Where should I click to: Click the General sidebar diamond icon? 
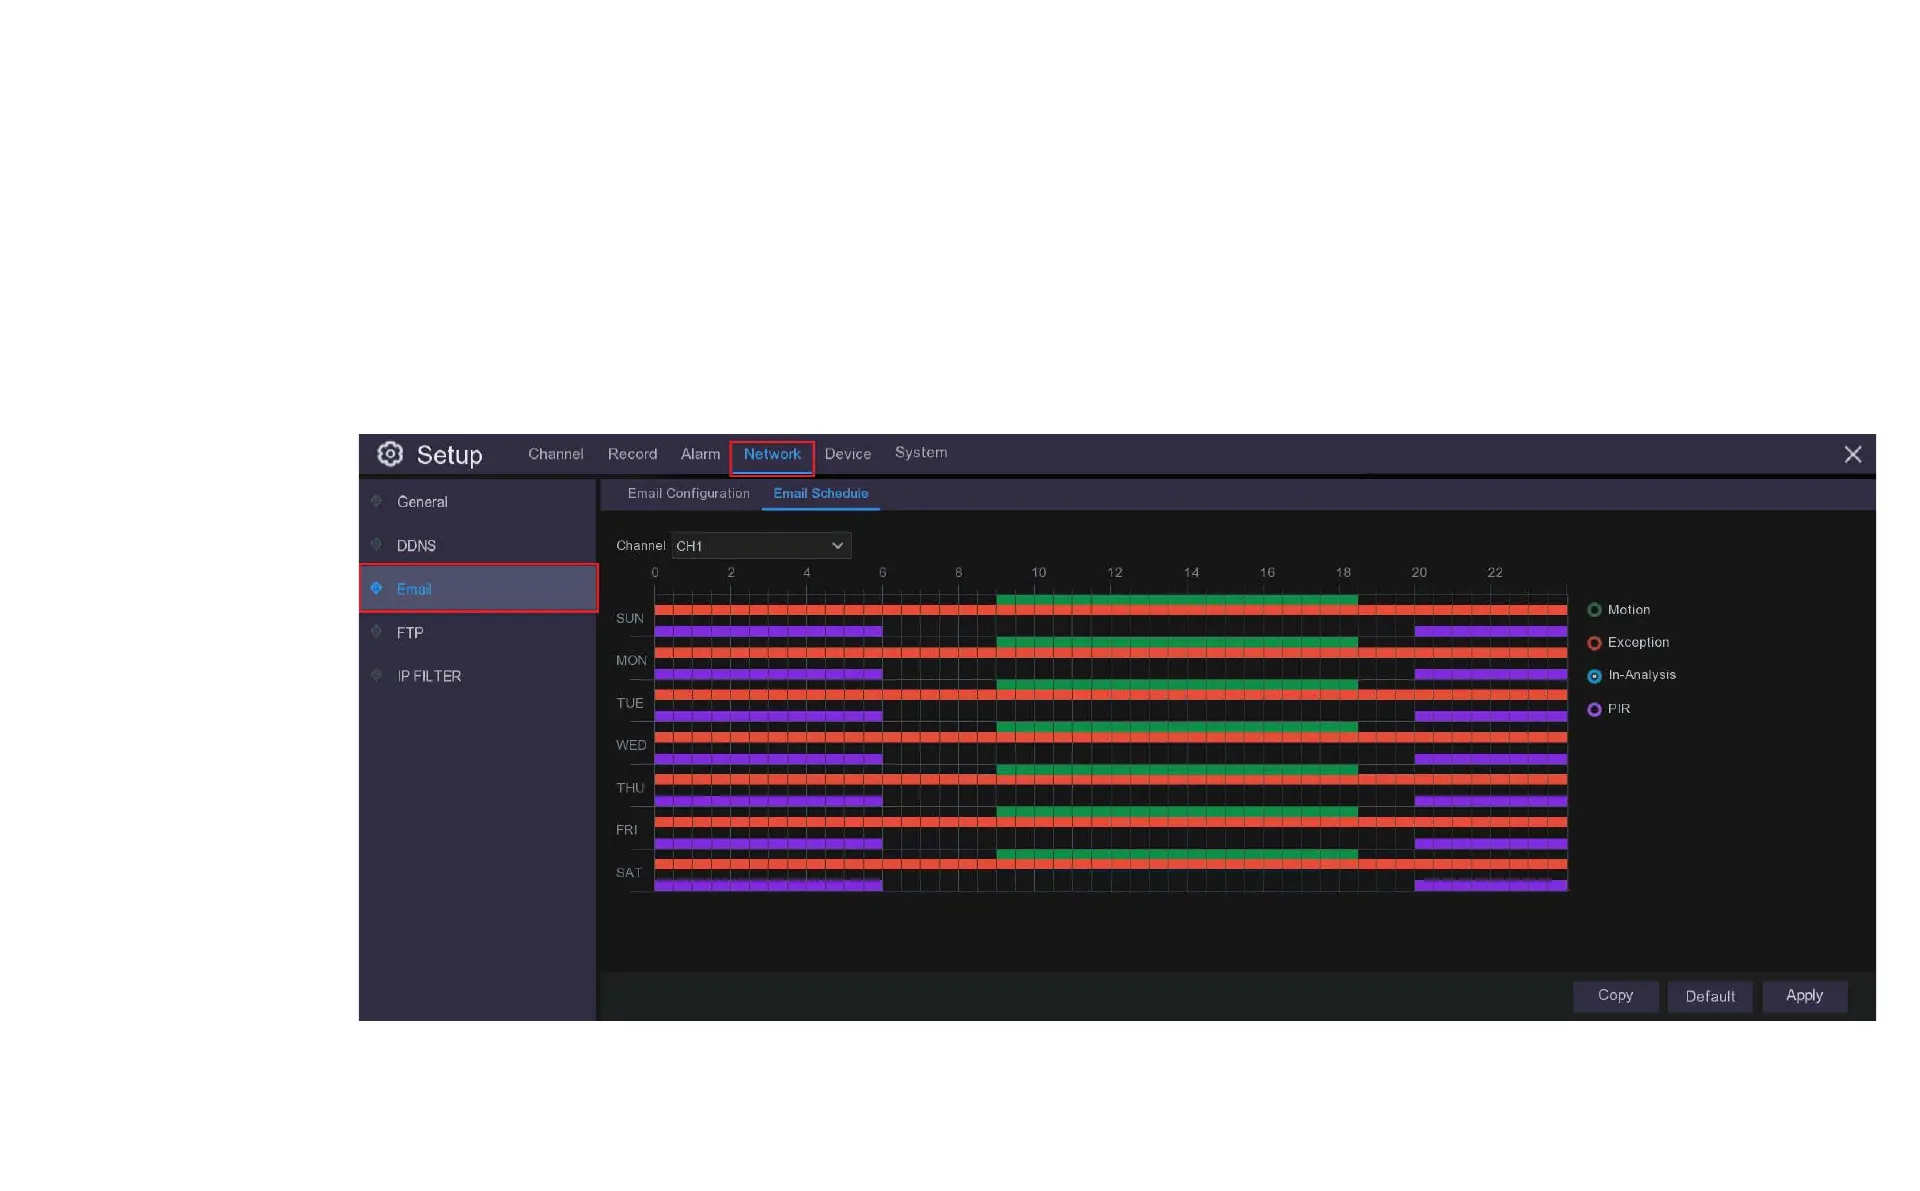(377, 501)
